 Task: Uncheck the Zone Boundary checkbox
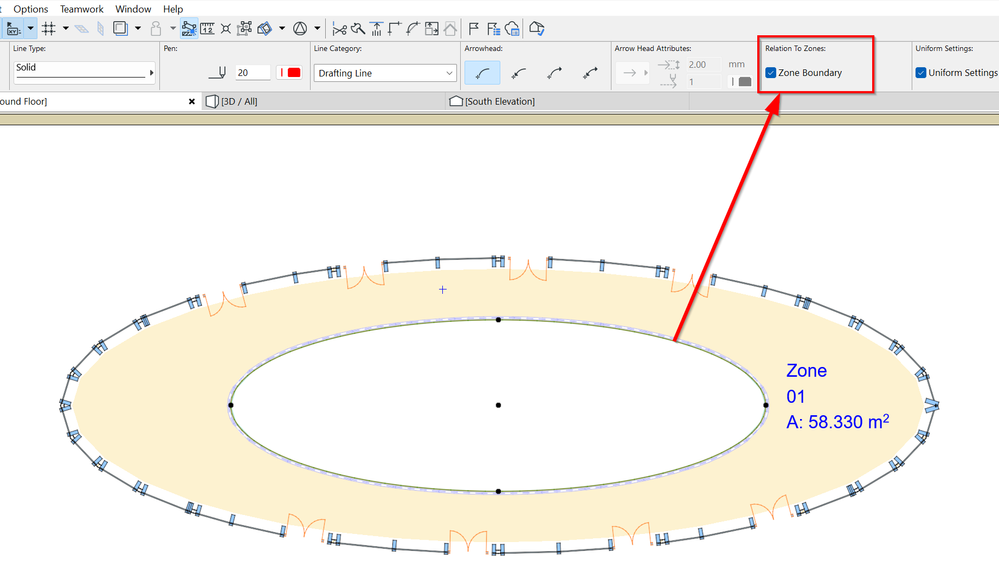tap(771, 73)
